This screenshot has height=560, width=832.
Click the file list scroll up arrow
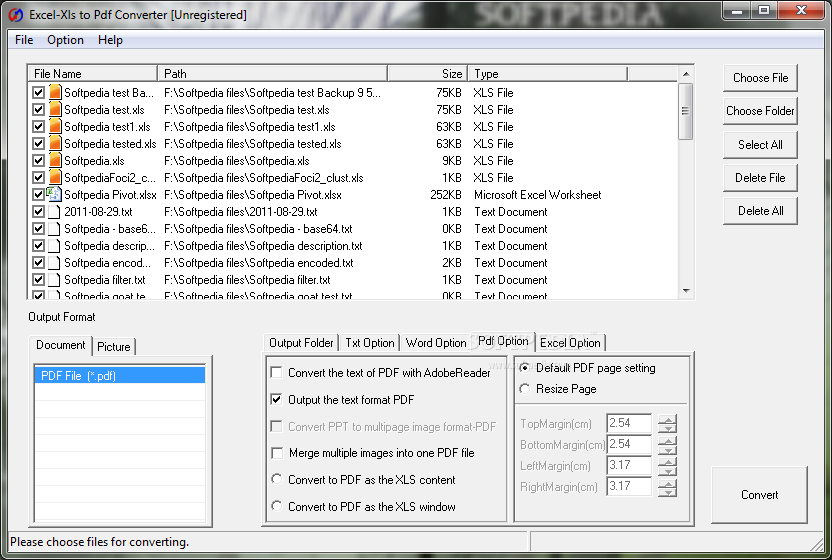click(686, 74)
